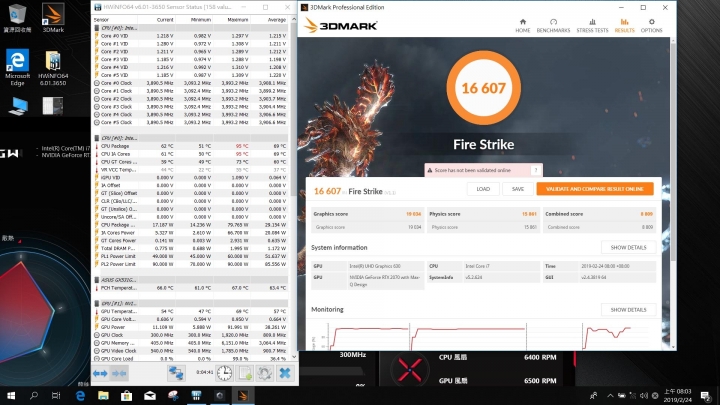Viewport: 720px width, 405px height.
Task: Select the GPU Clock sensor row
Action: [x=191, y=335]
